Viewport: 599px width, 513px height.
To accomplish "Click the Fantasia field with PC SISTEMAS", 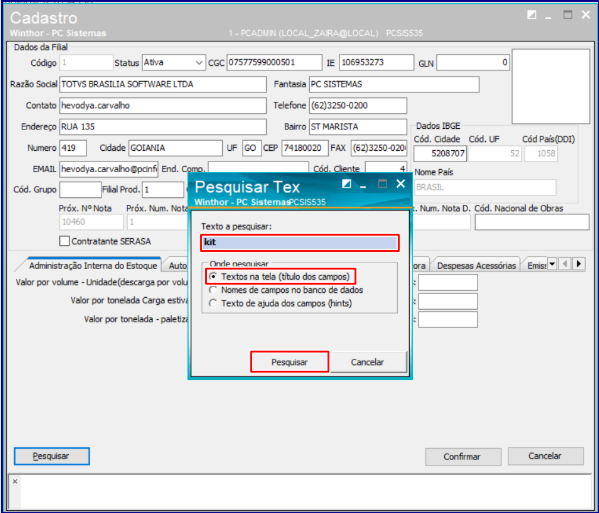I will pyautogui.click(x=394, y=84).
